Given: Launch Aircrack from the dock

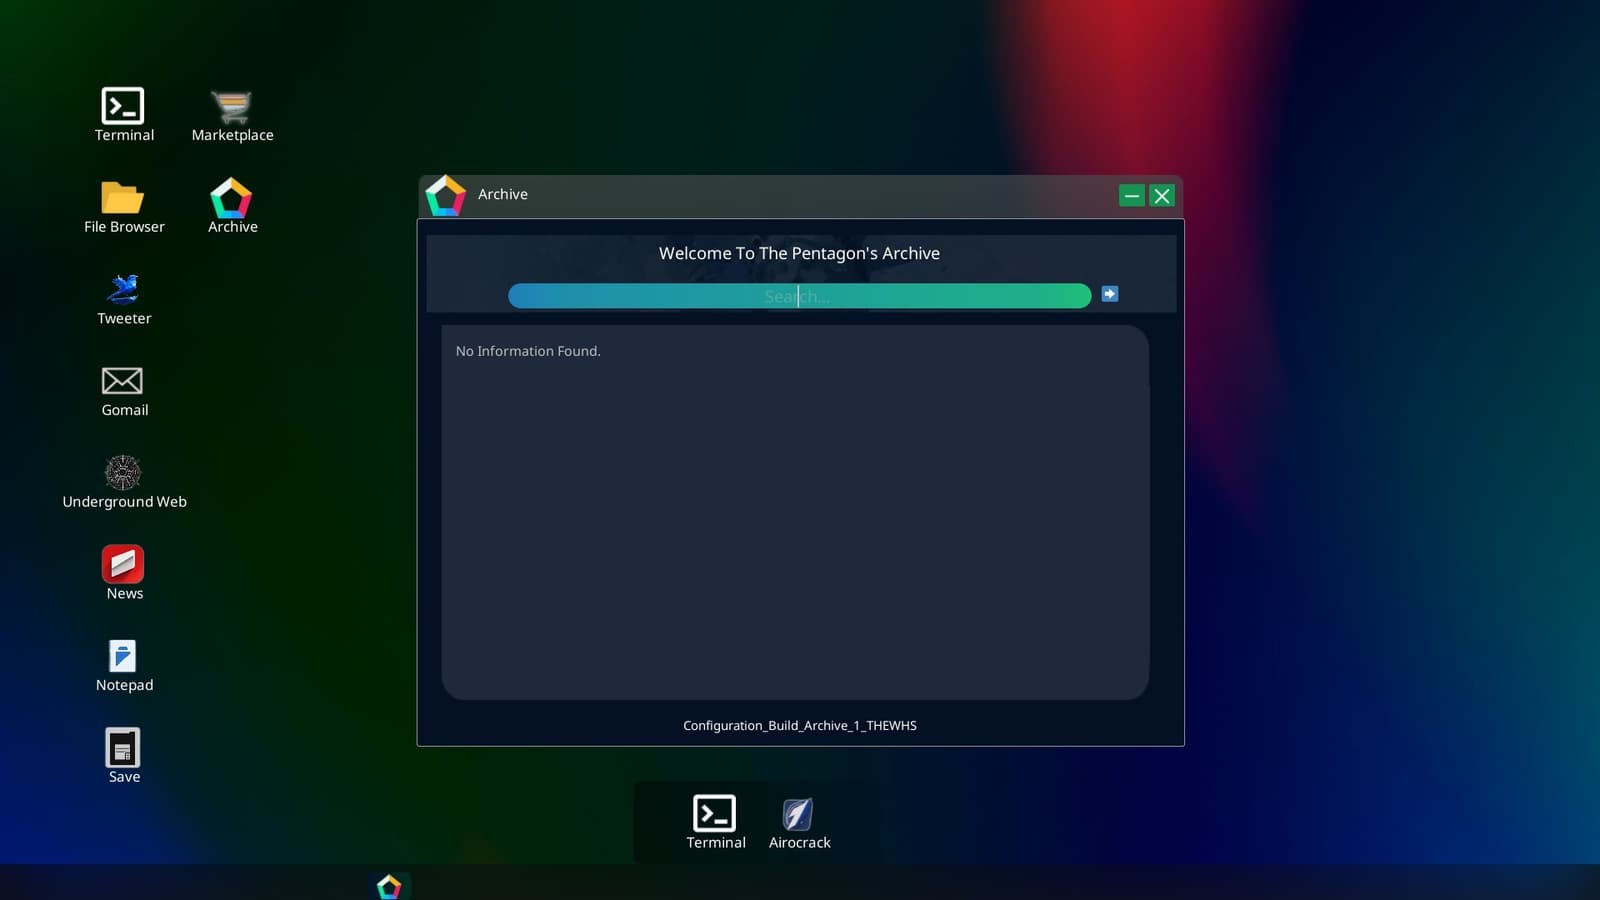Looking at the screenshot, I should click(798, 814).
